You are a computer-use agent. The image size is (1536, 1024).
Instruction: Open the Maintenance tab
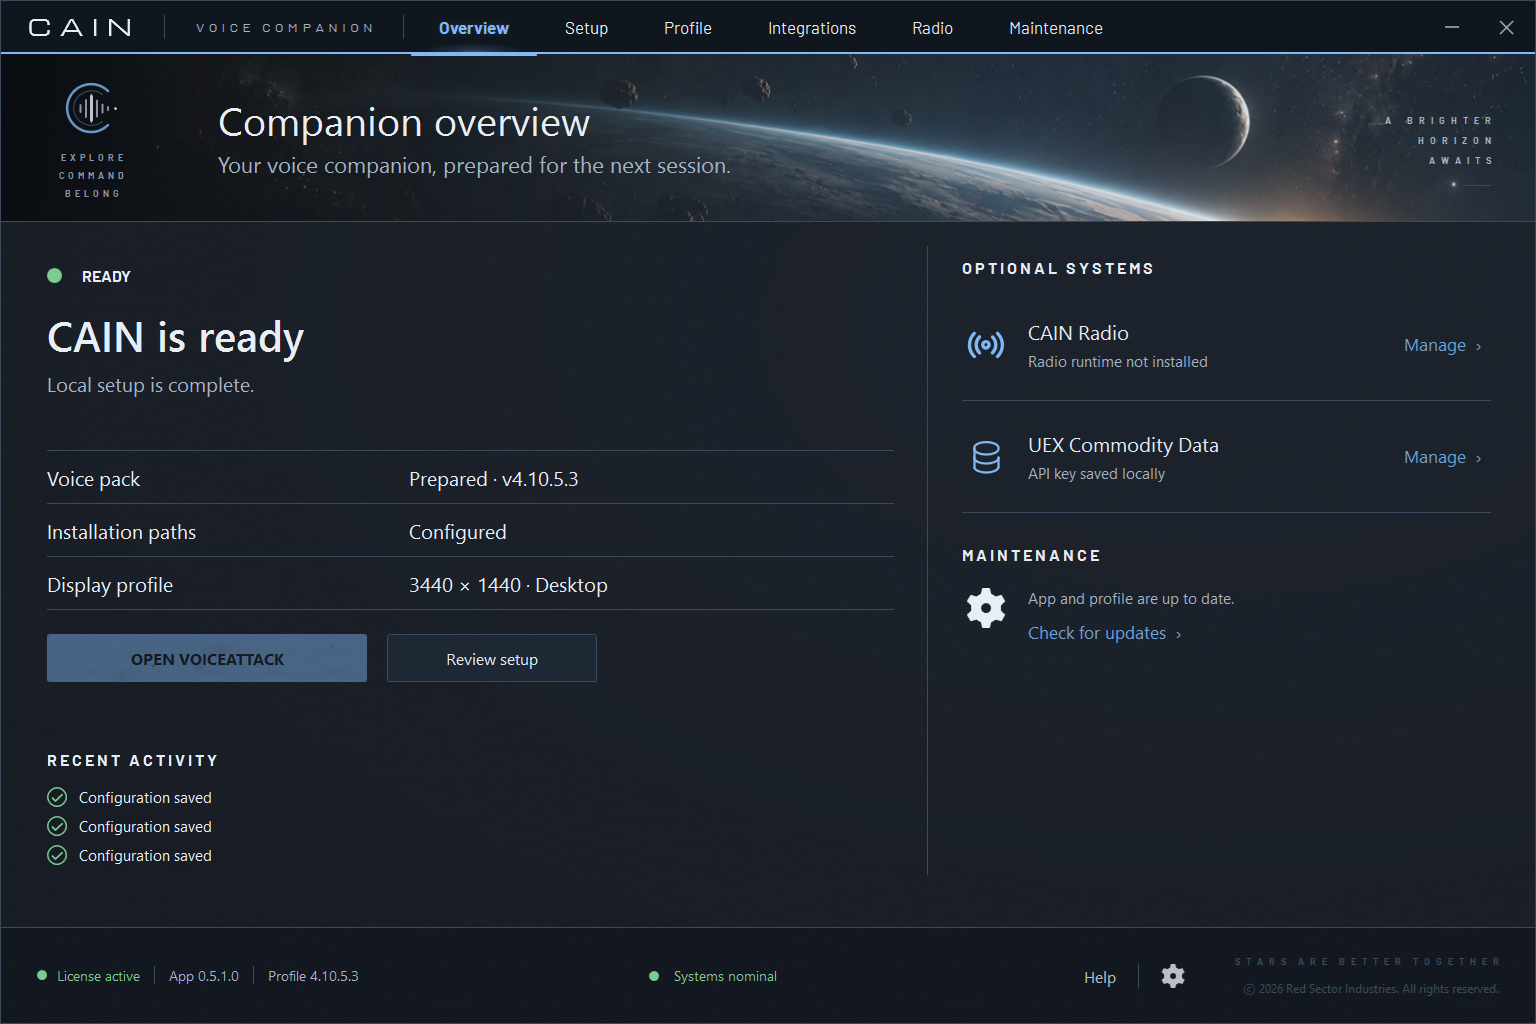(x=1056, y=28)
